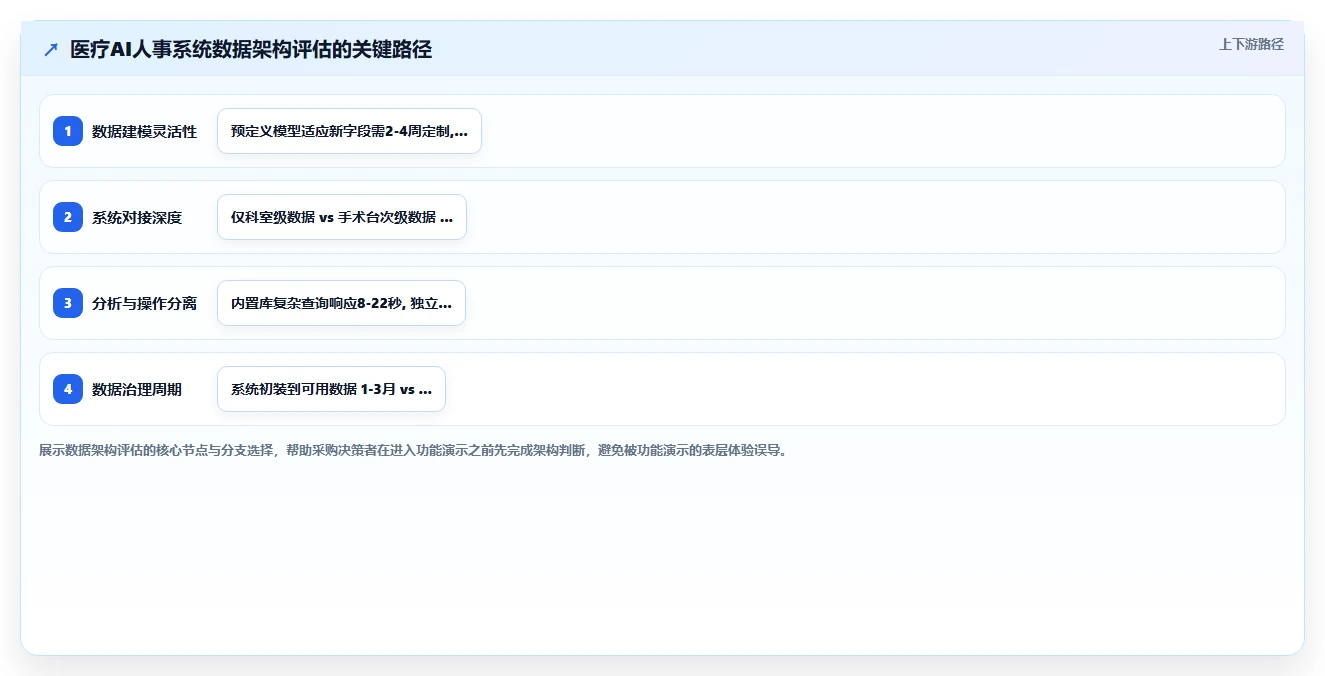Select the number 2 step badge
The width and height of the screenshot is (1325, 676).
(68, 217)
